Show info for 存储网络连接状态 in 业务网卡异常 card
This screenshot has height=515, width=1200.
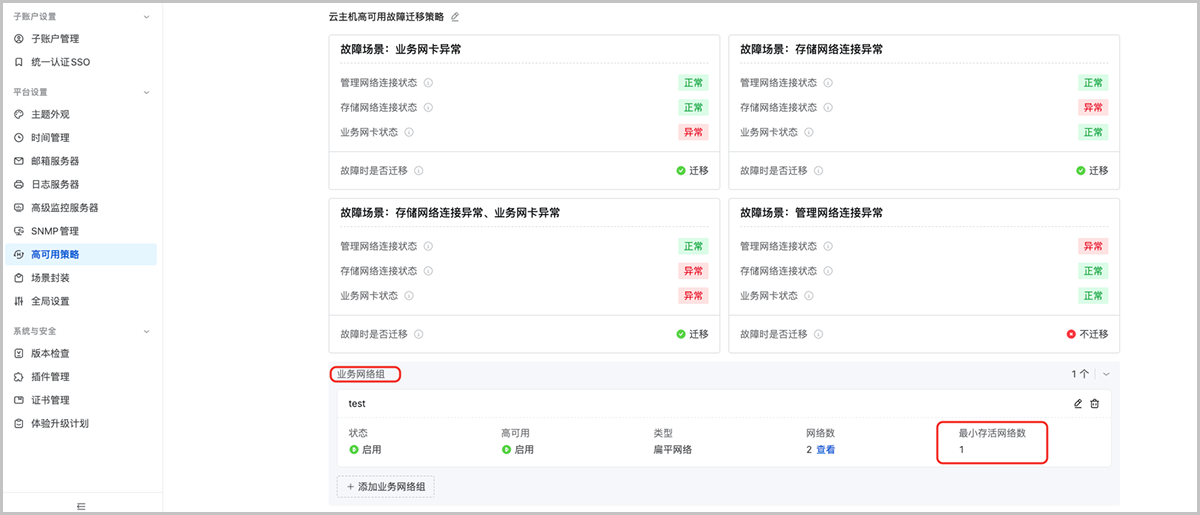[428, 108]
